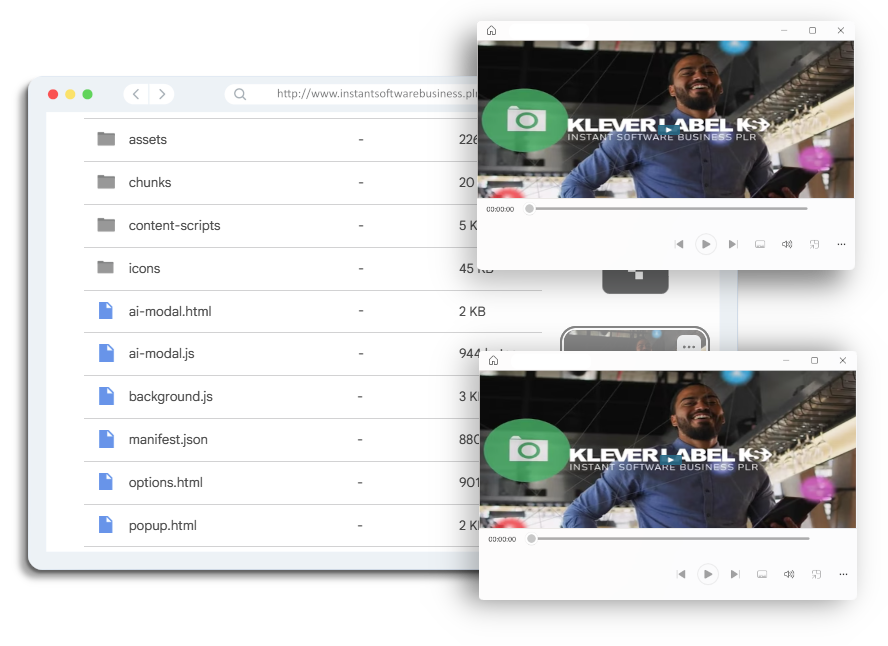Click the browser forward arrow
This screenshot has height=646, width=888.
[x=162, y=94]
